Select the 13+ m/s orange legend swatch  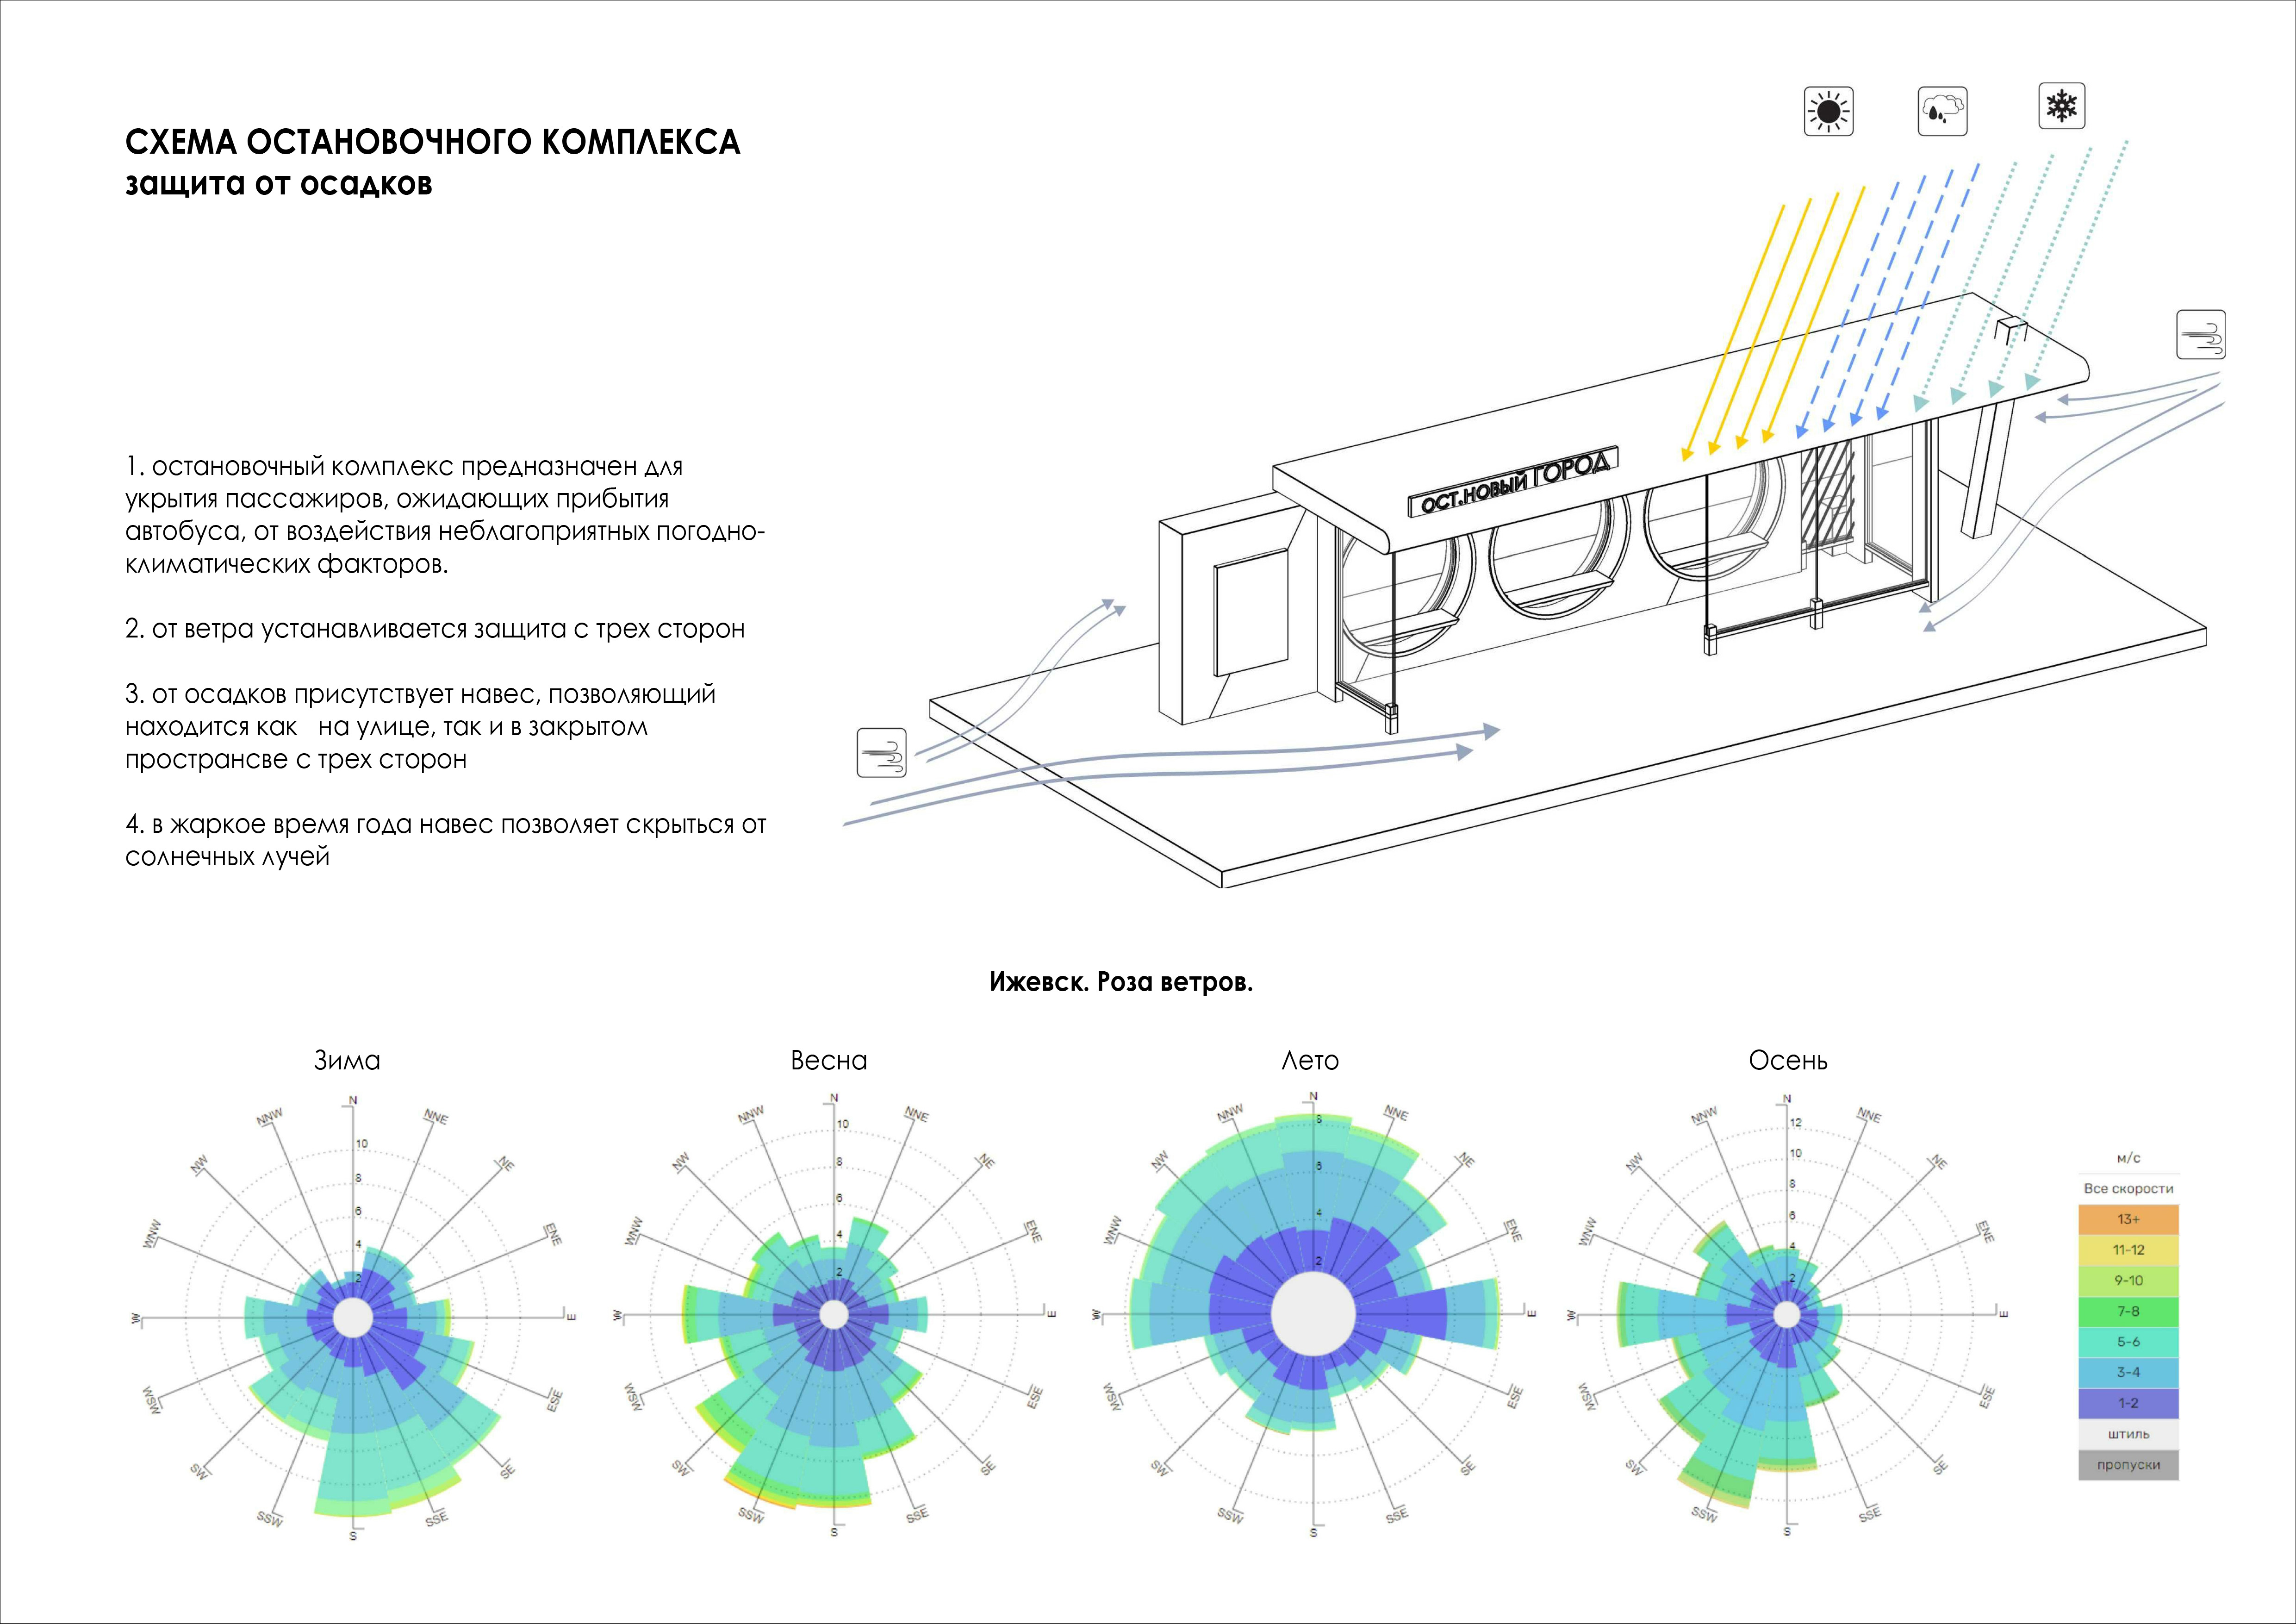pyautogui.click(x=2128, y=1219)
